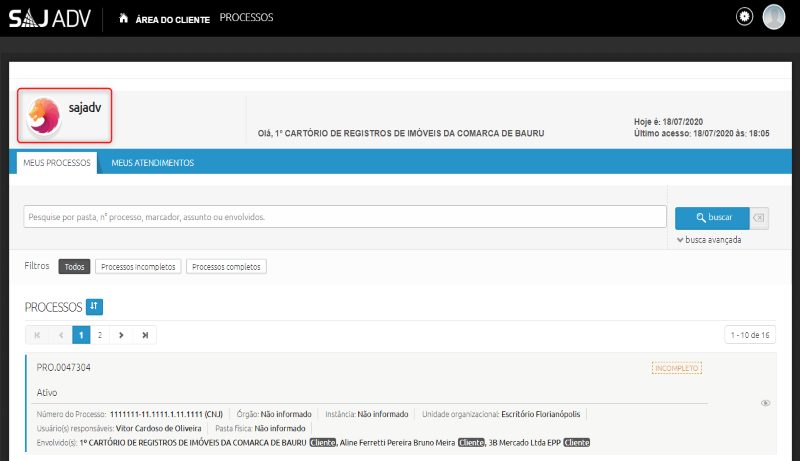Click the sort icon beside PROCESSOS
The height and width of the screenshot is (461, 800).
(x=94, y=306)
